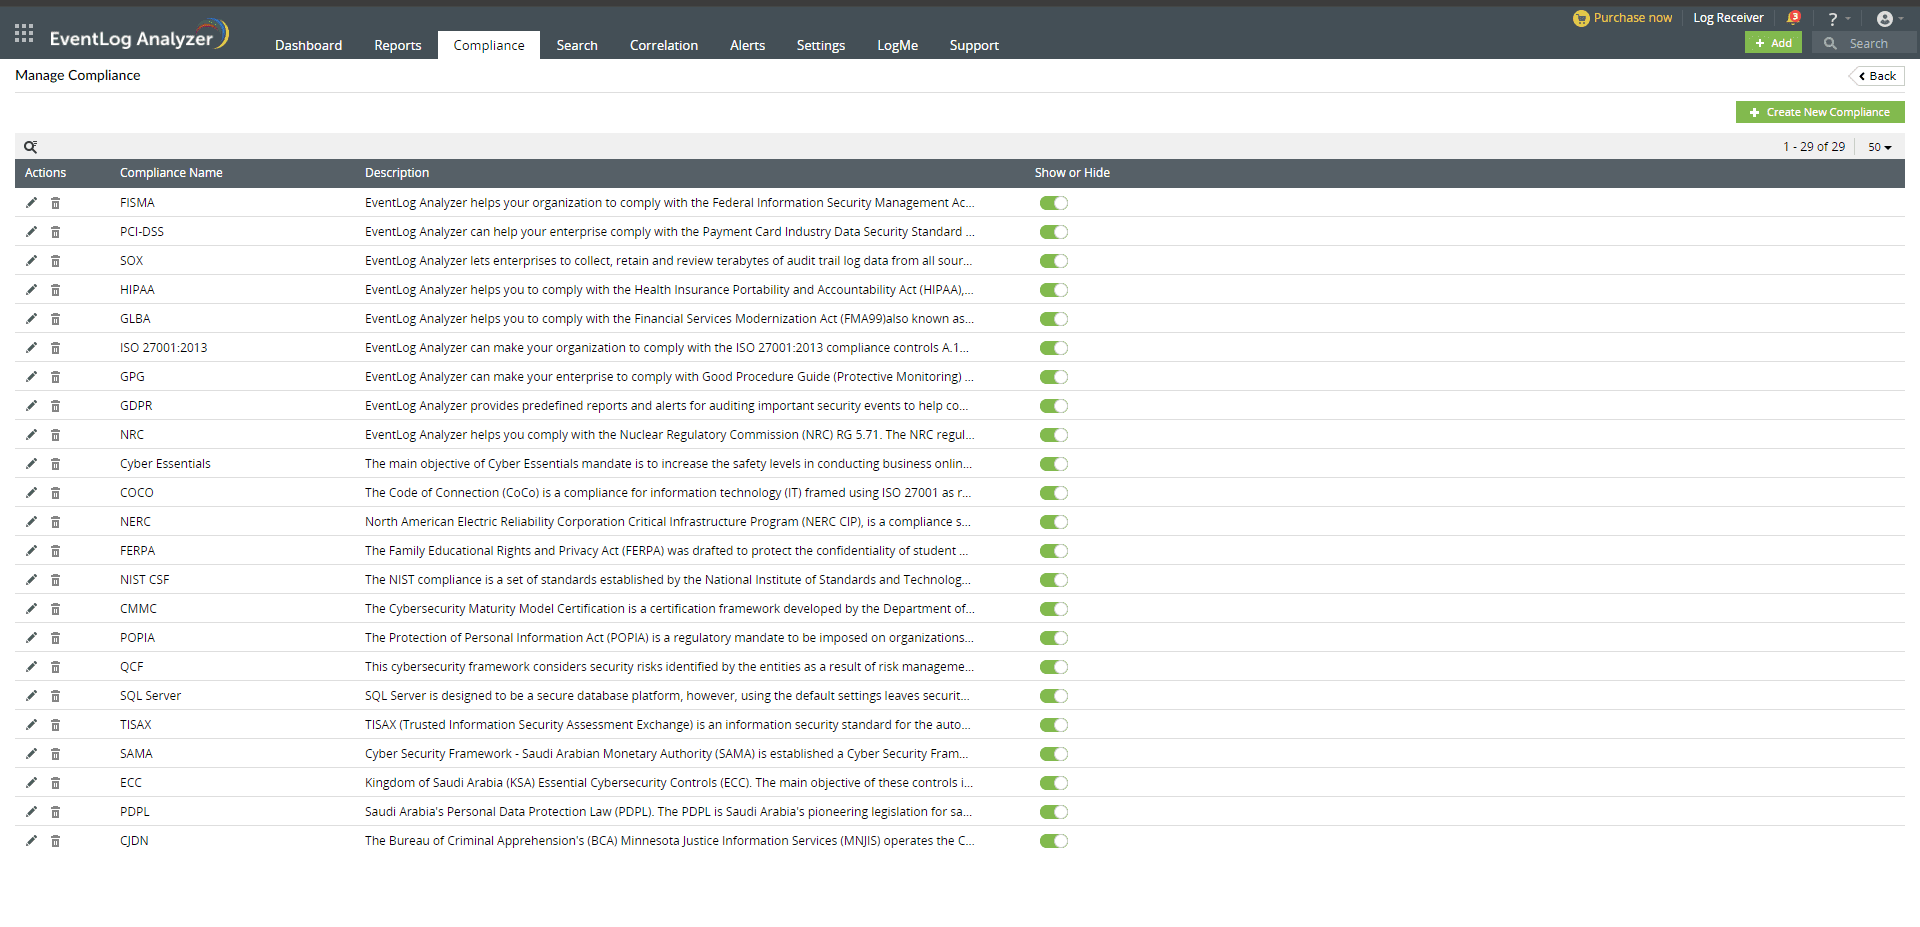Toggle the CJDN show/hide switch
This screenshot has width=1920, height=927.
point(1054,841)
